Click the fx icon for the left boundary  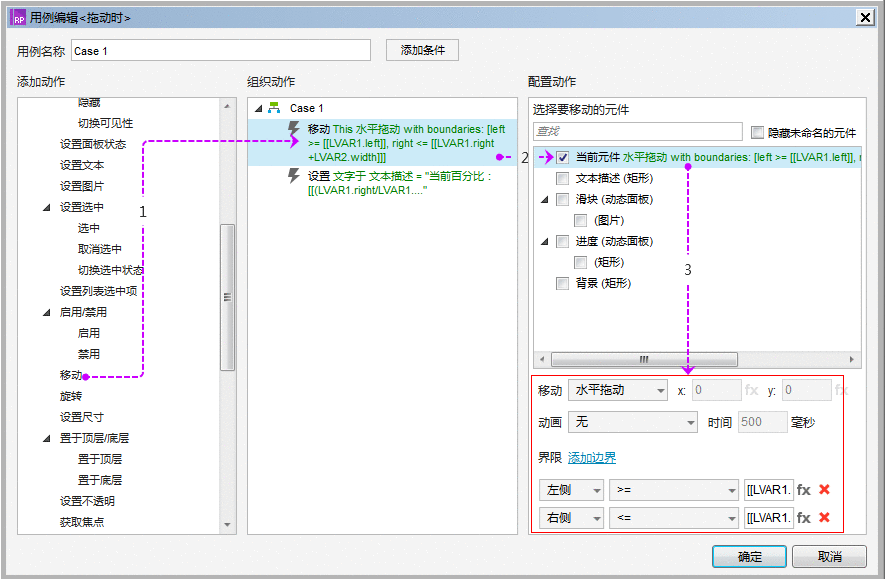pos(804,490)
